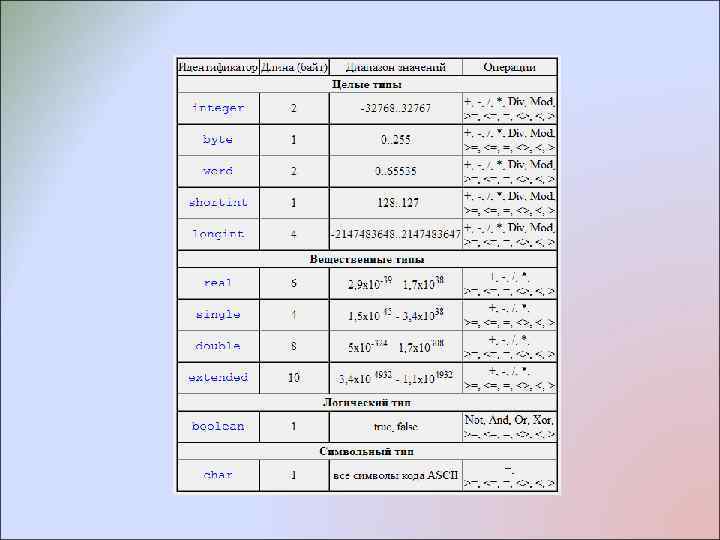Select the range '0..255'
720x540 pixels.
pos(395,140)
